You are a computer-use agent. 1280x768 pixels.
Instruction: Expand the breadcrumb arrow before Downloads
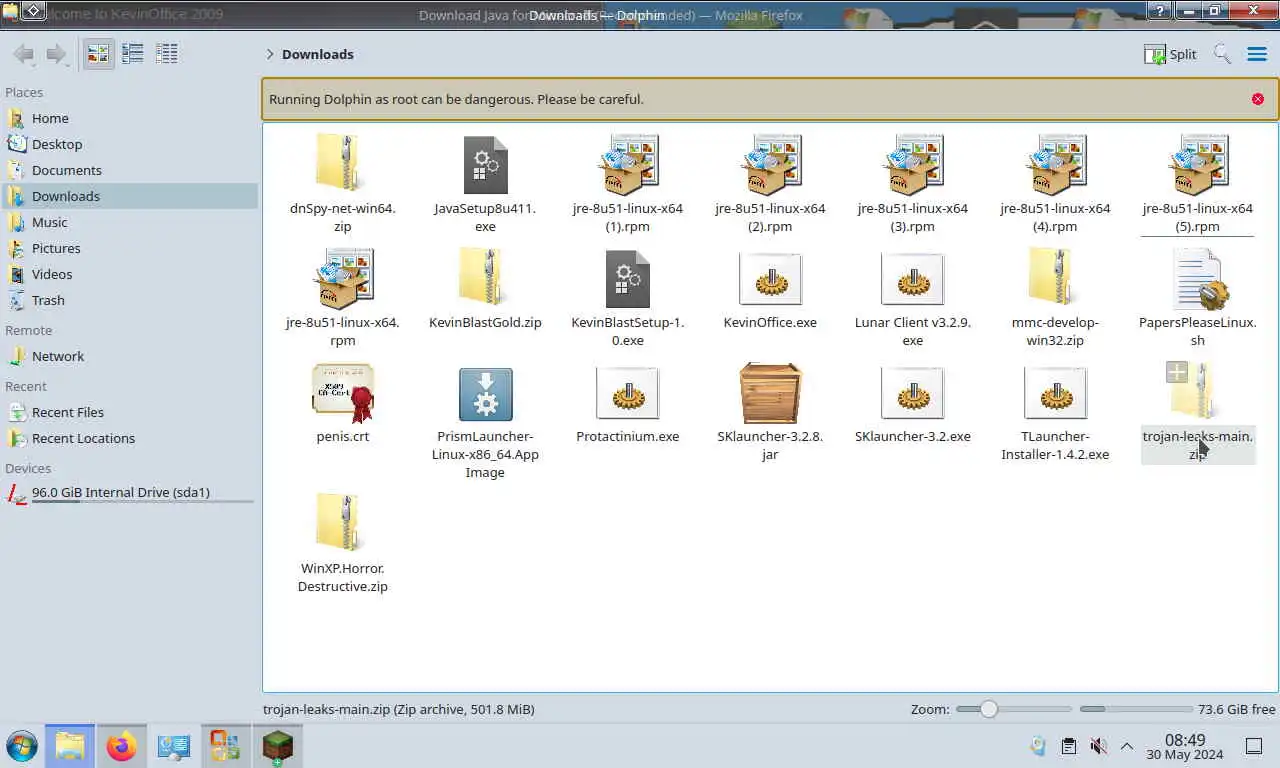point(270,54)
